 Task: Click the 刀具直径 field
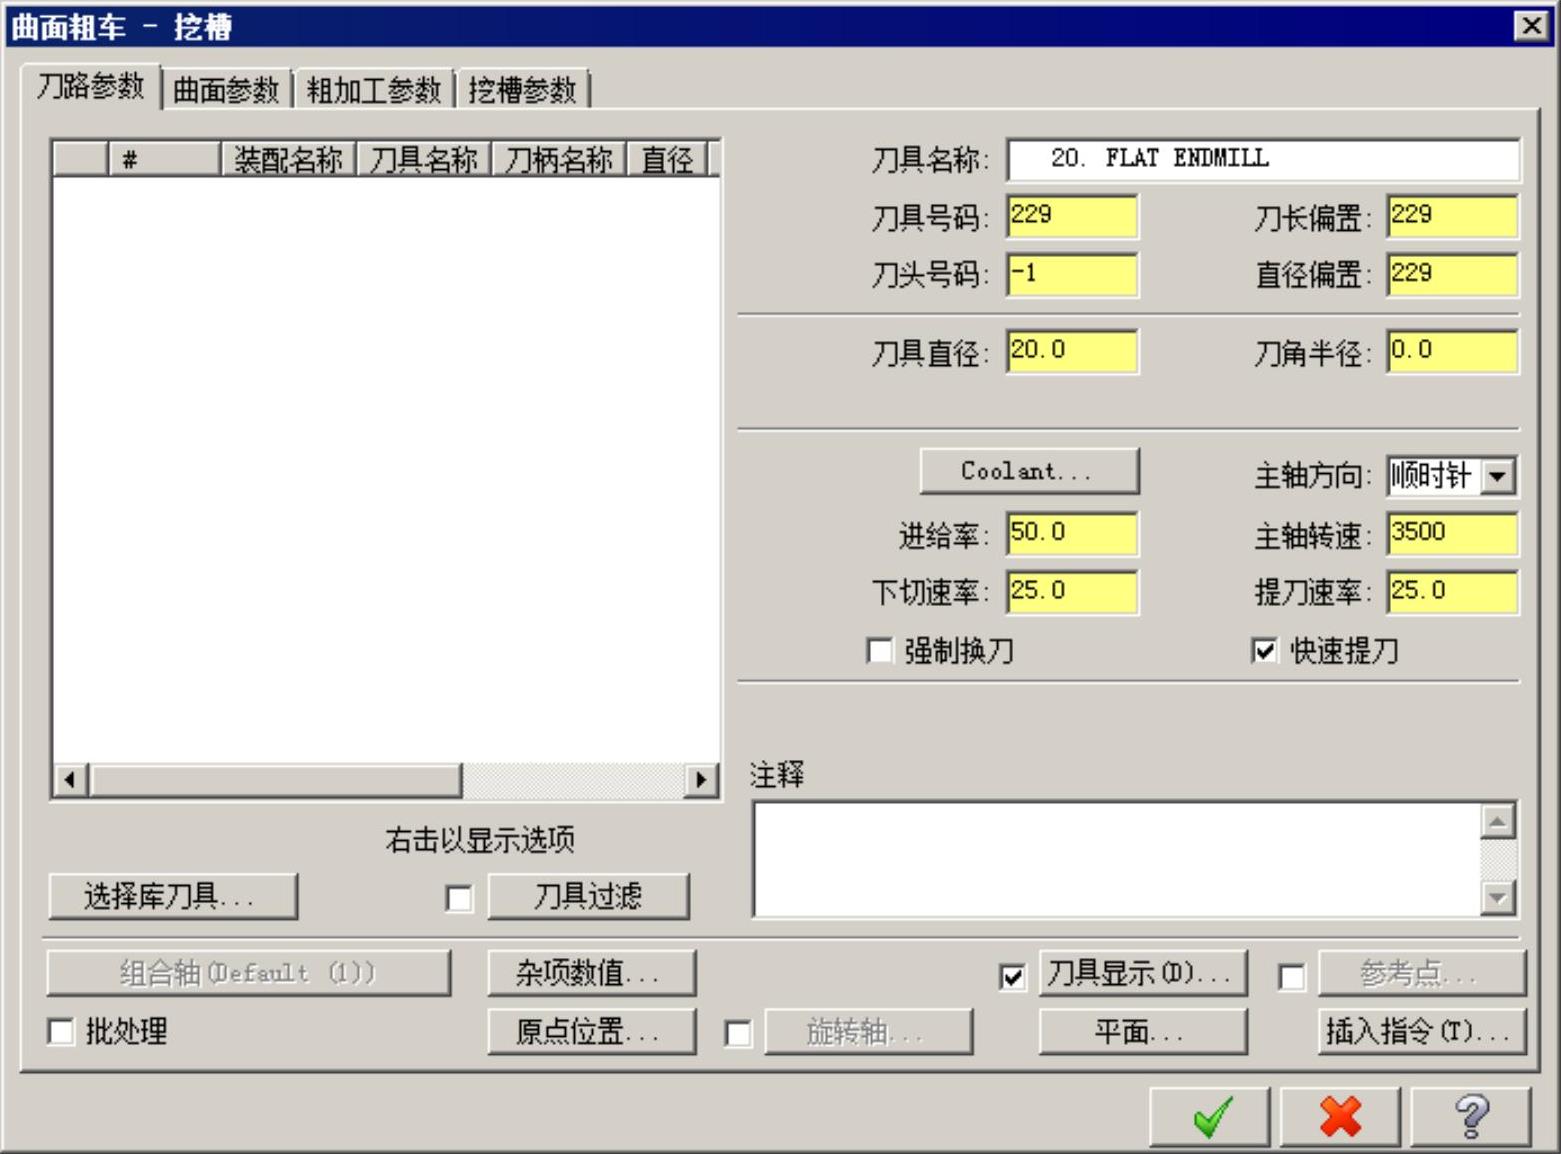click(1072, 351)
